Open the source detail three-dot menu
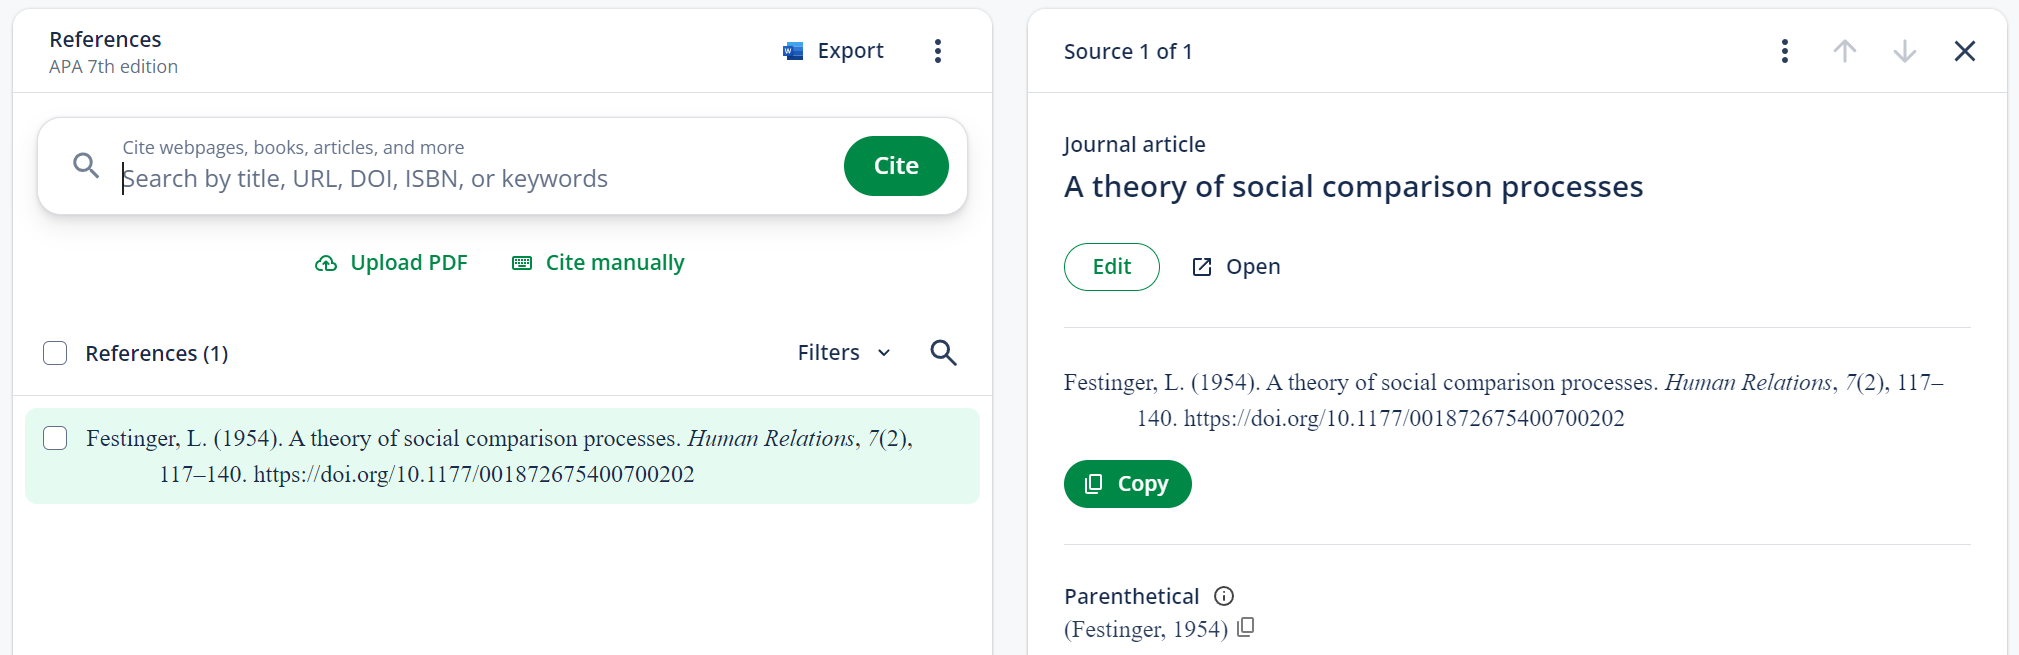 pos(1784,51)
